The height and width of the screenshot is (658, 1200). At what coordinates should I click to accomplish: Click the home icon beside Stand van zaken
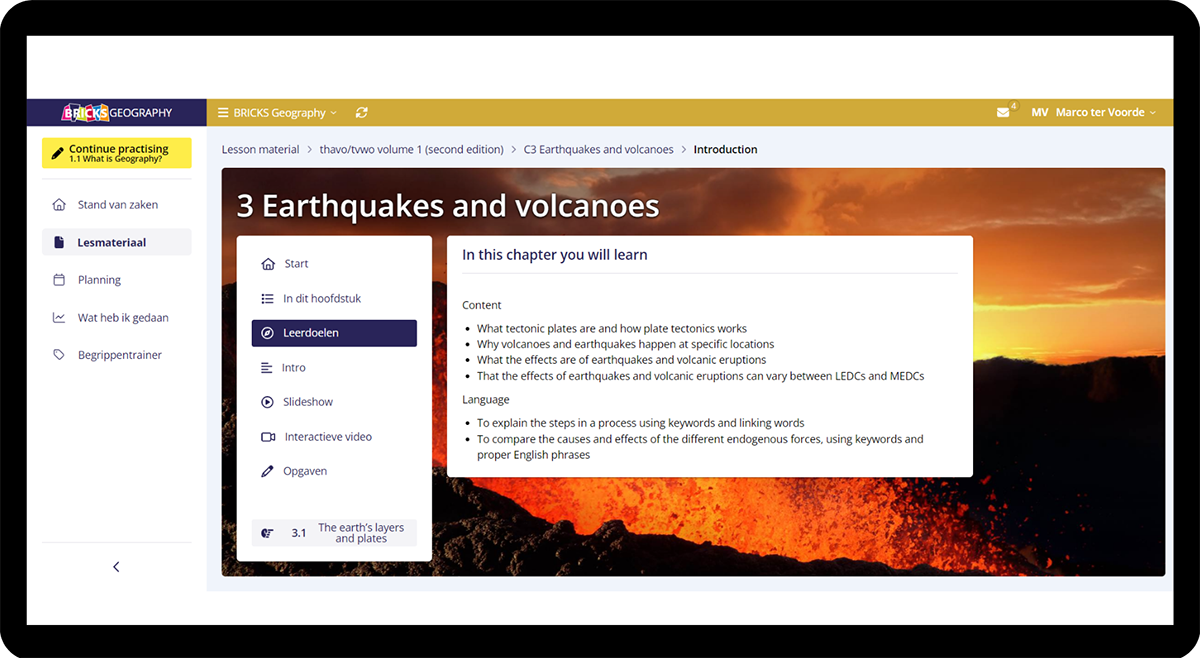point(59,205)
